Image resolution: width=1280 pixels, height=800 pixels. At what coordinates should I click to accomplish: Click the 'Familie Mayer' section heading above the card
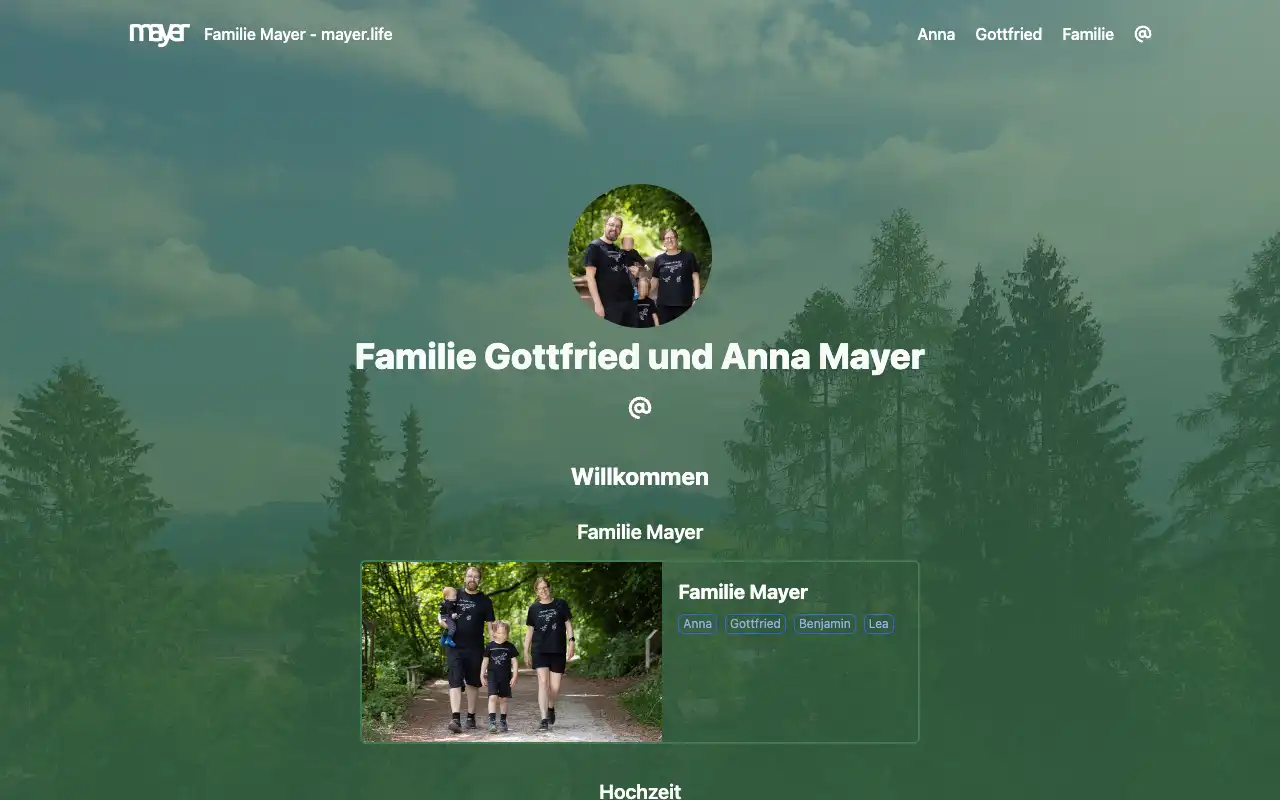coord(640,532)
